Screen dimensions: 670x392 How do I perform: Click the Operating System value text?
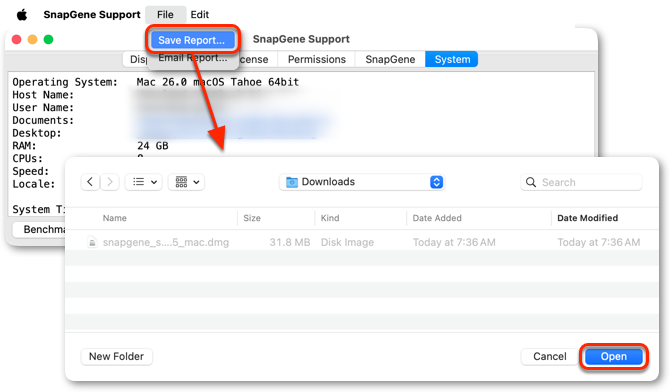pos(217,82)
